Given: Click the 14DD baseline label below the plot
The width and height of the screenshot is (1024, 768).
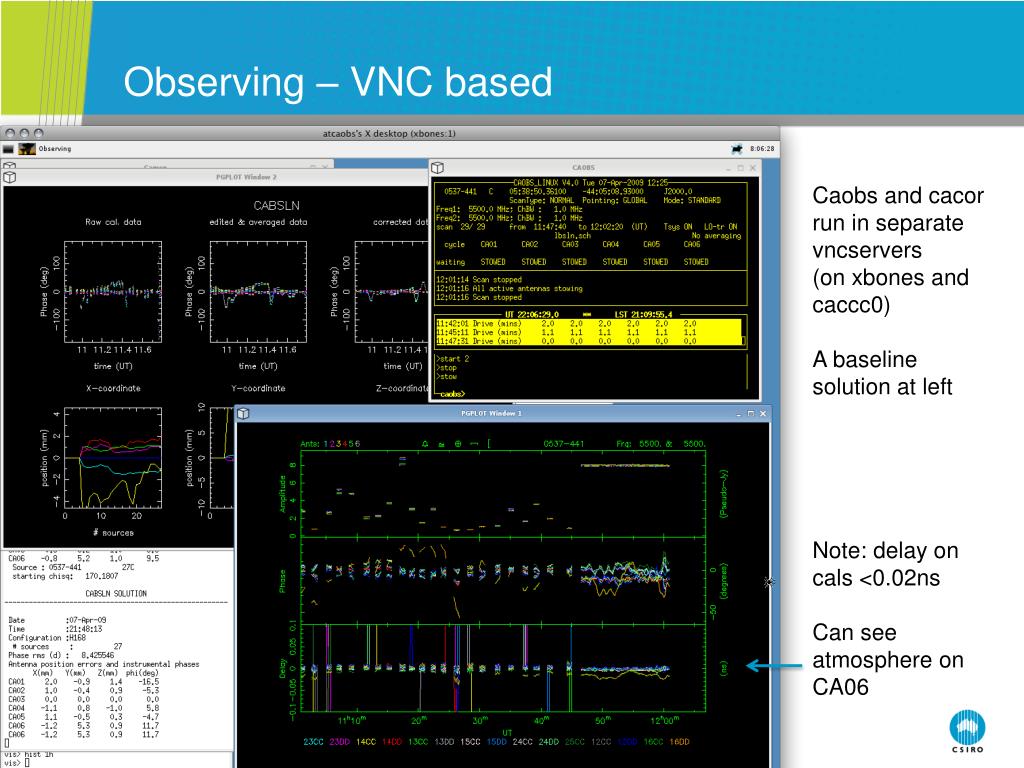Looking at the screenshot, I should pyautogui.click(x=392, y=742).
